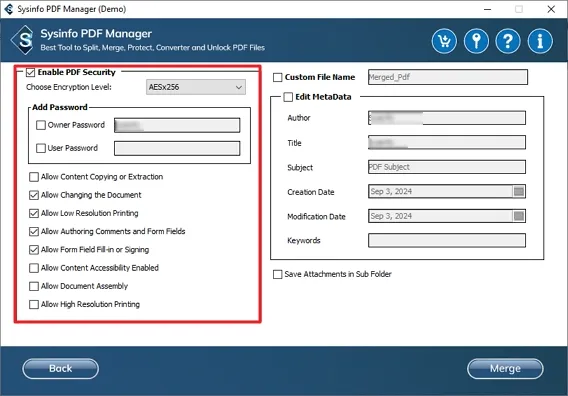This screenshot has width=568, height=396.
Task: Click the 'Add Password' group label
Action: (60, 107)
